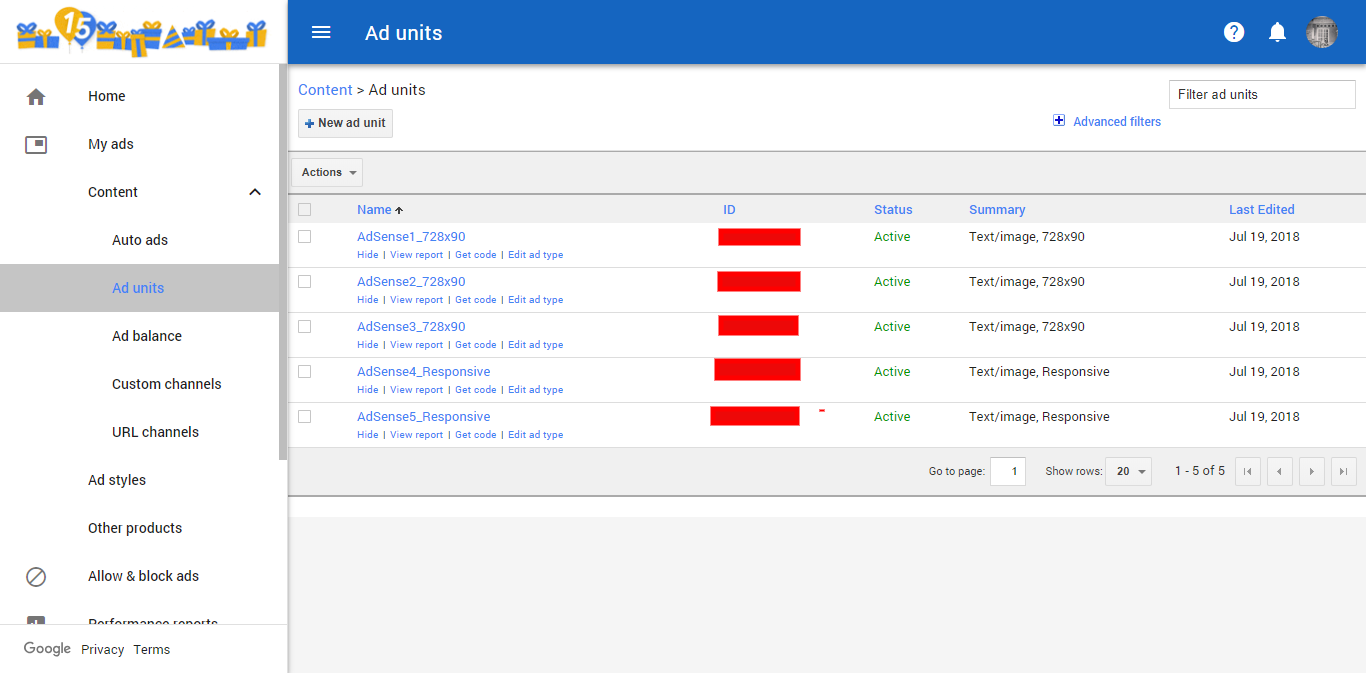Open Home in the sidebar
Image resolution: width=1366 pixels, height=673 pixels.
point(107,96)
